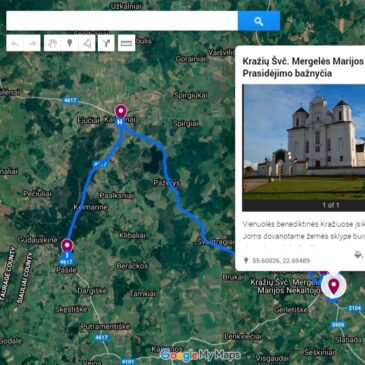Screen dimensions: 365x365
Task: Click the map pin at Karklėnai
Action: click(121, 111)
